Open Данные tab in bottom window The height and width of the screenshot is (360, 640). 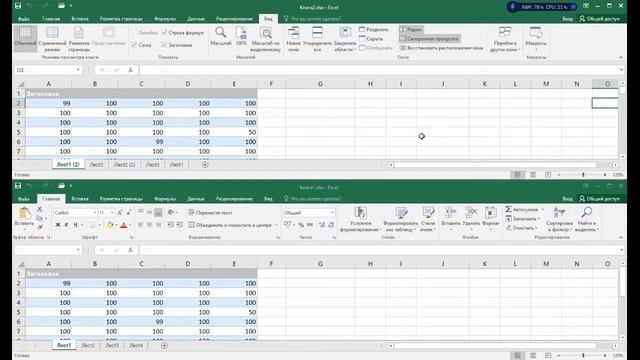click(196, 199)
